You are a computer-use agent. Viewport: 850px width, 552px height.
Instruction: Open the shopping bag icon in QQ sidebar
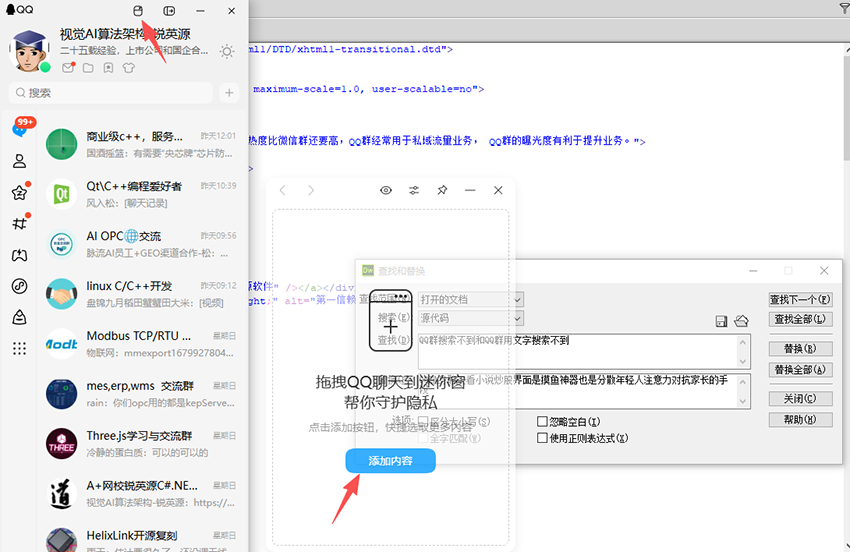pos(20,317)
